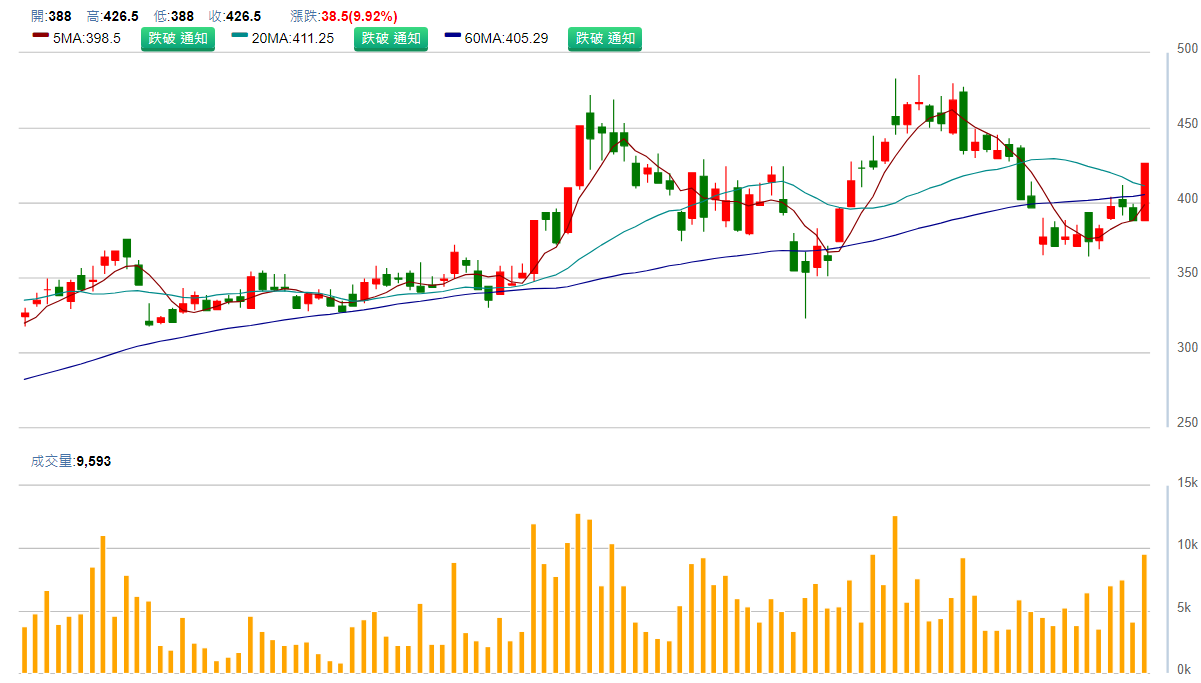Click the dark red 5MA legend swatch
The image size is (1201, 683).
tap(40, 36)
